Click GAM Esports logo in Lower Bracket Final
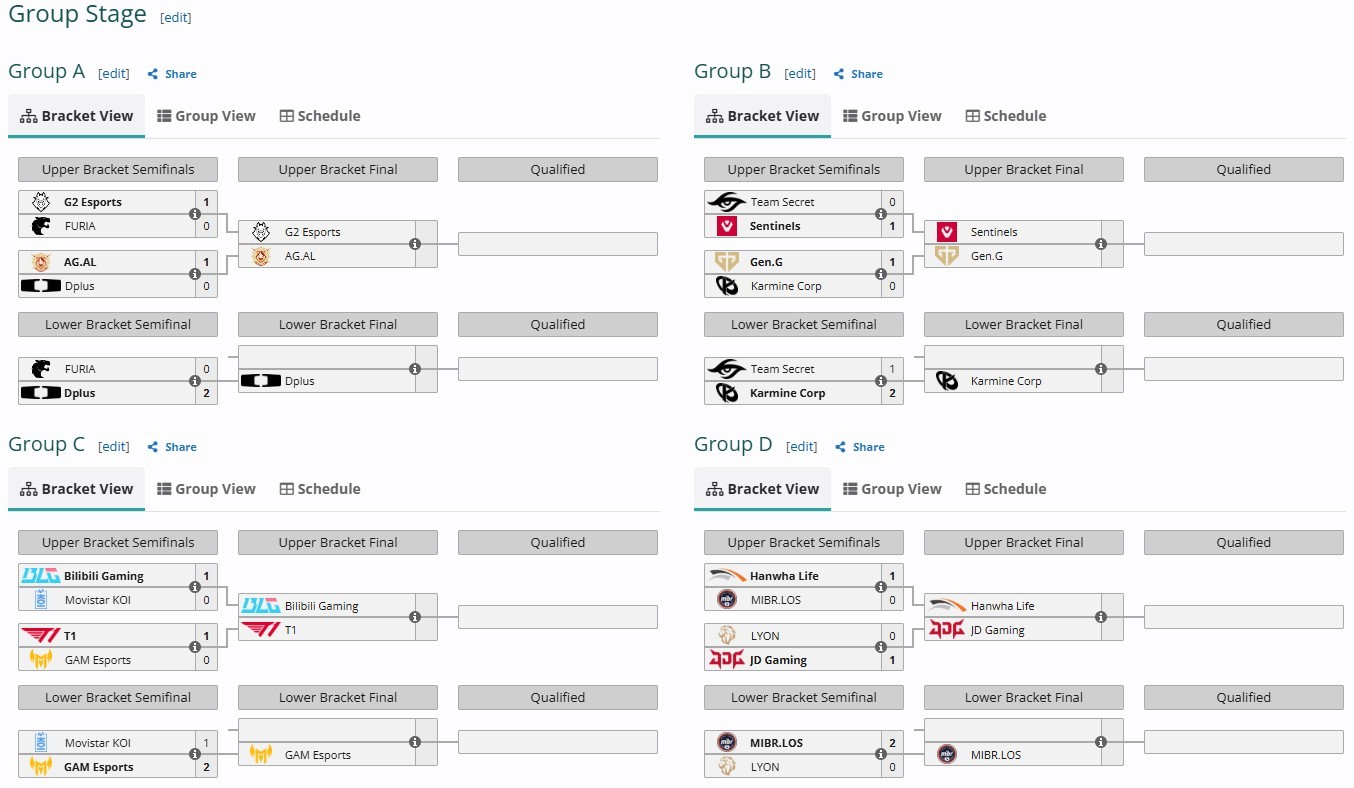Screen dimensions: 1354x788 [261, 755]
